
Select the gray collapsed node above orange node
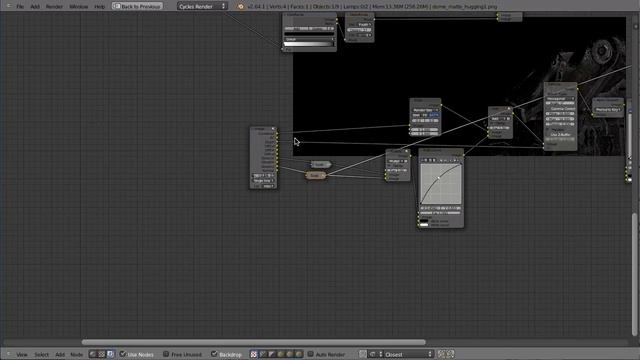320,164
